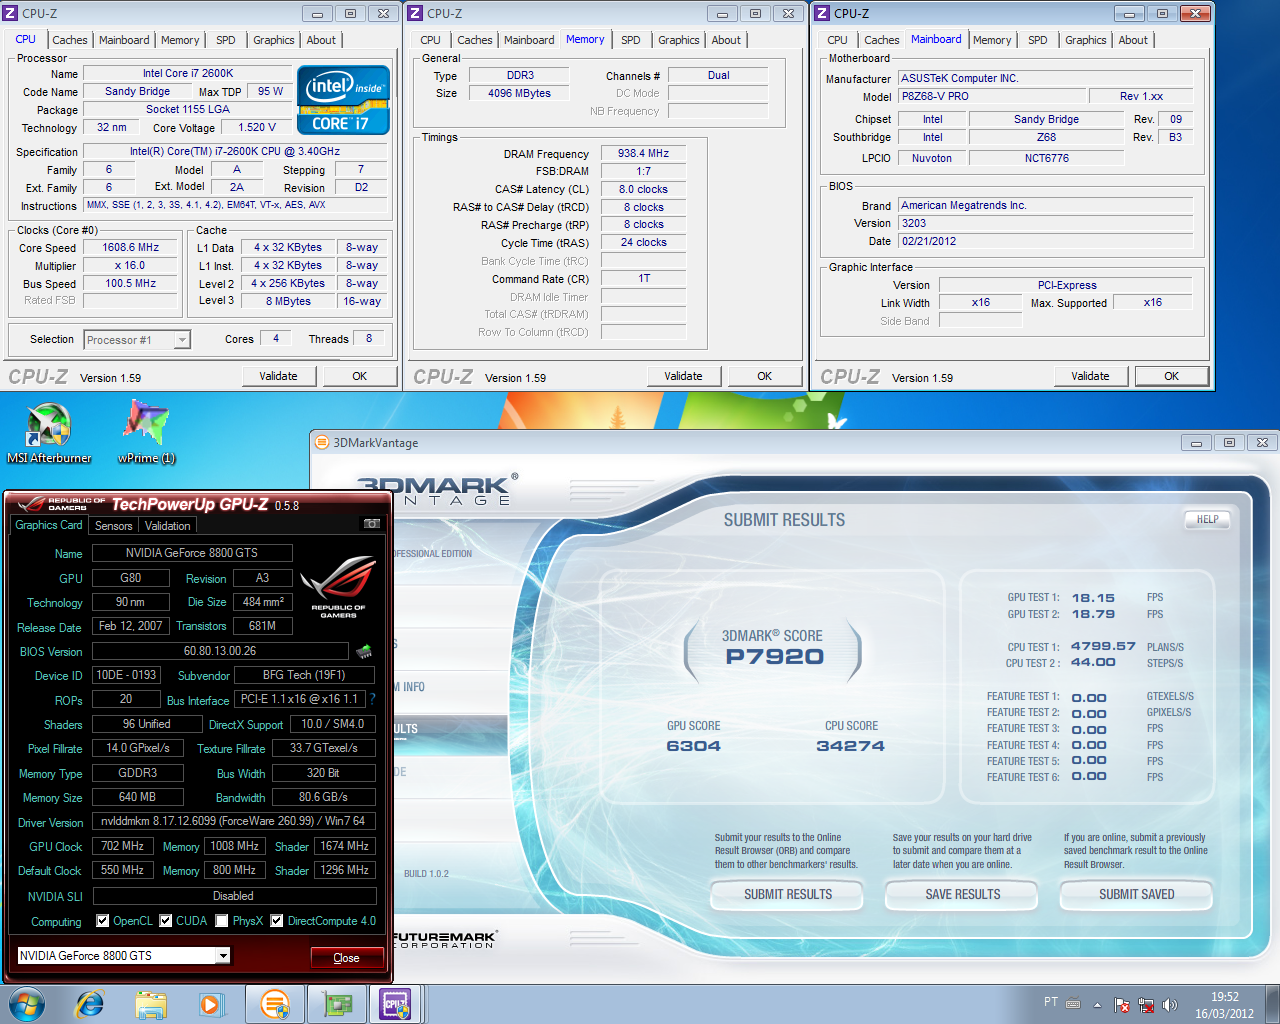Click the network icon in the system tray
The width and height of the screenshot is (1280, 1024).
point(1146,1004)
